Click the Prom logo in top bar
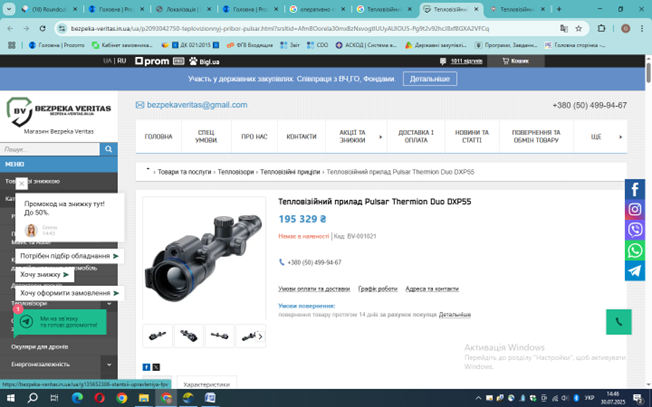Image resolution: width=652 pixels, height=407 pixels. (x=152, y=61)
